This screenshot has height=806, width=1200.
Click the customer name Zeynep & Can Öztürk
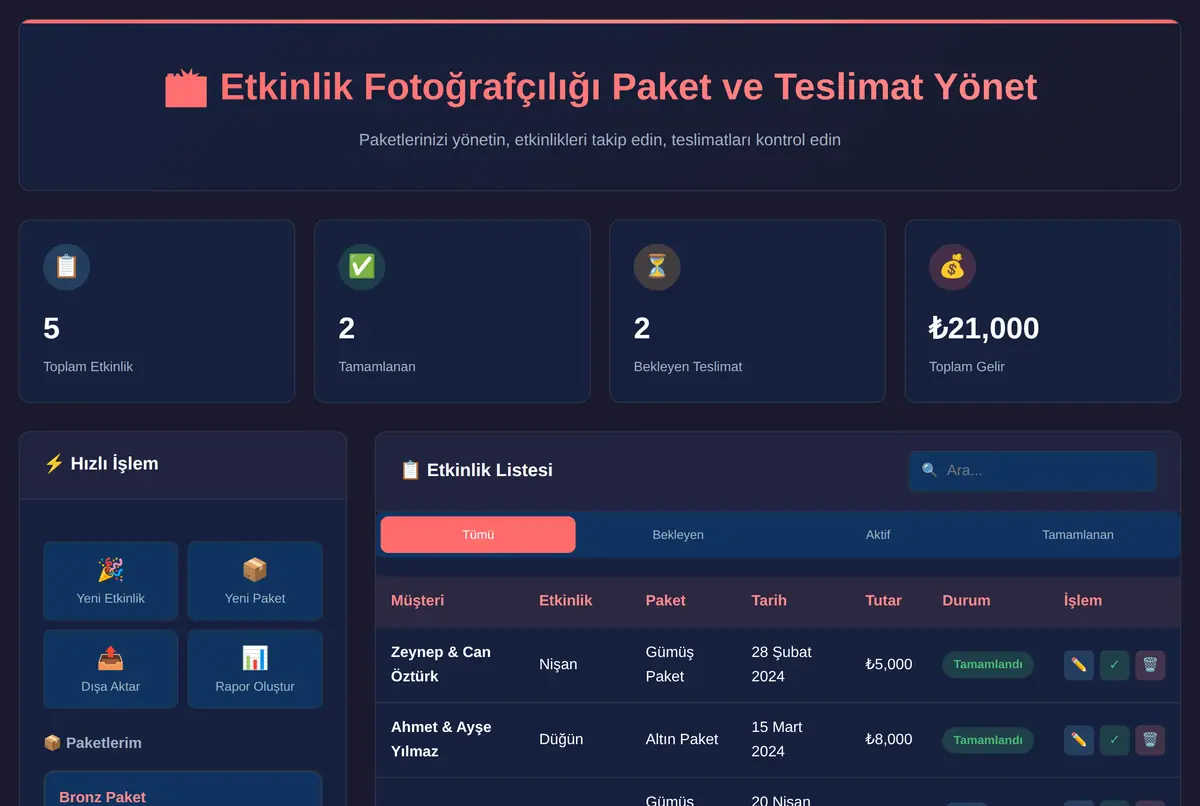coord(441,664)
